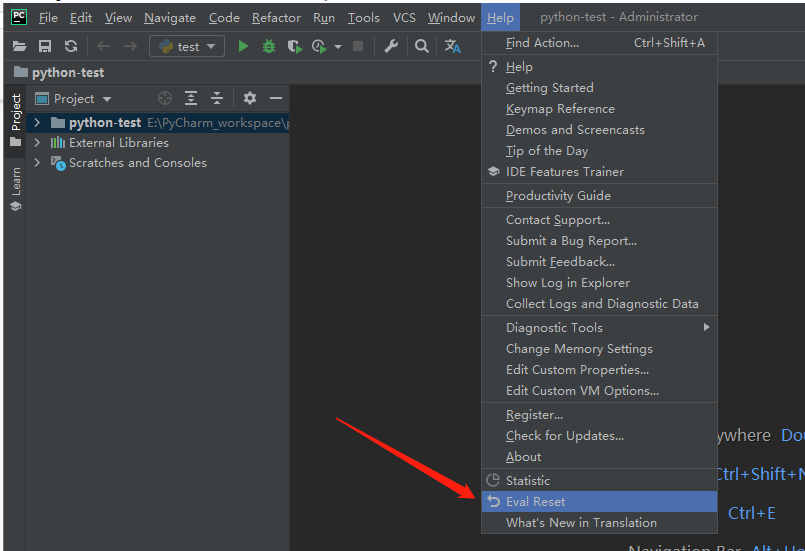Screen dimensions: 805x551
Task: Click the Synchronize reload icon
Action: coord(70,46)
